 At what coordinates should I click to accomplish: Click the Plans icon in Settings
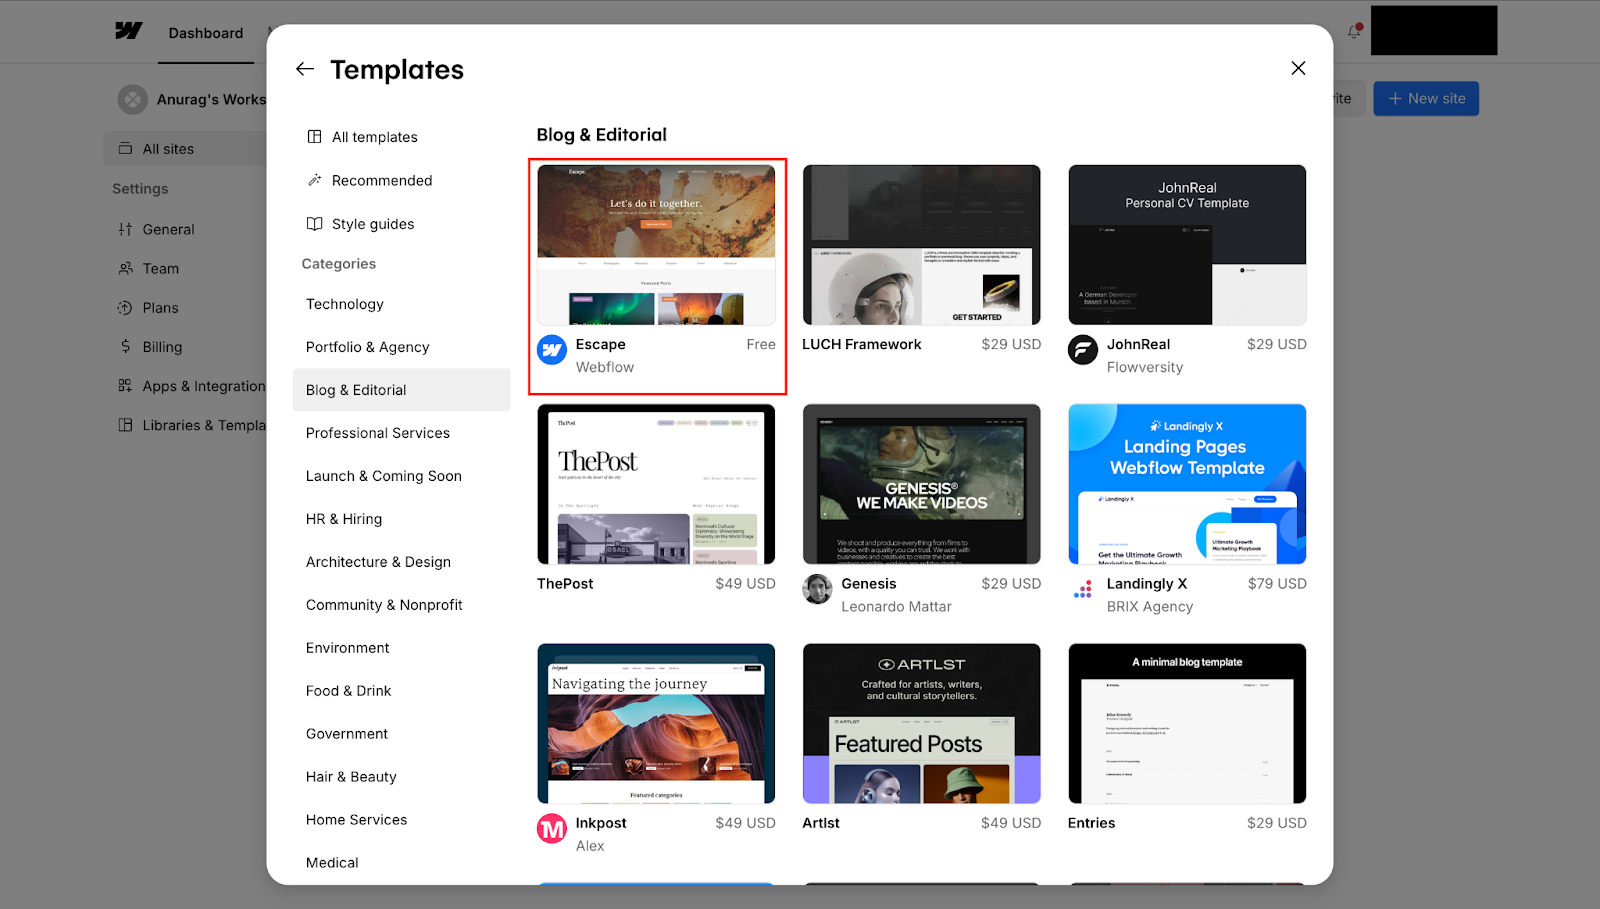point(125,308)
